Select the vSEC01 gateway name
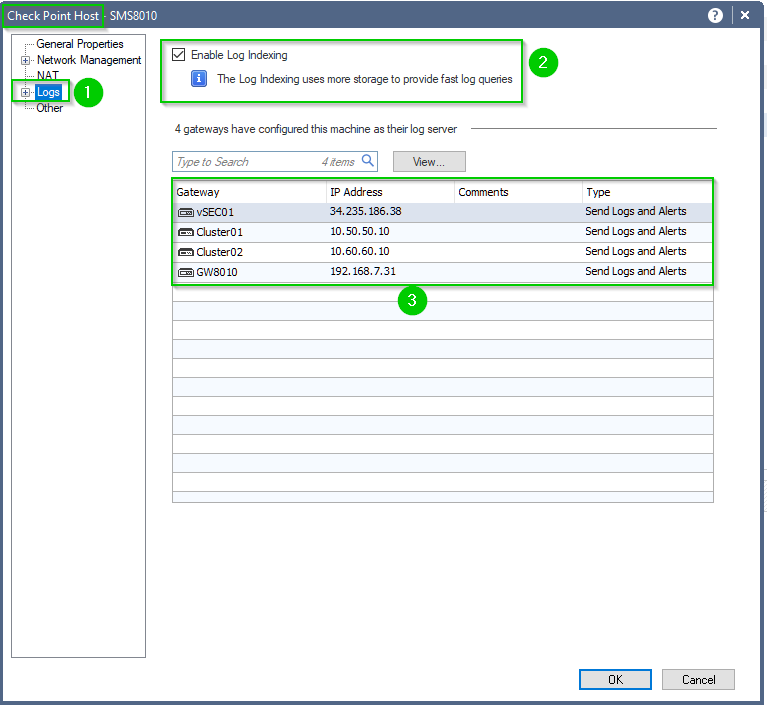 point(215,212)
